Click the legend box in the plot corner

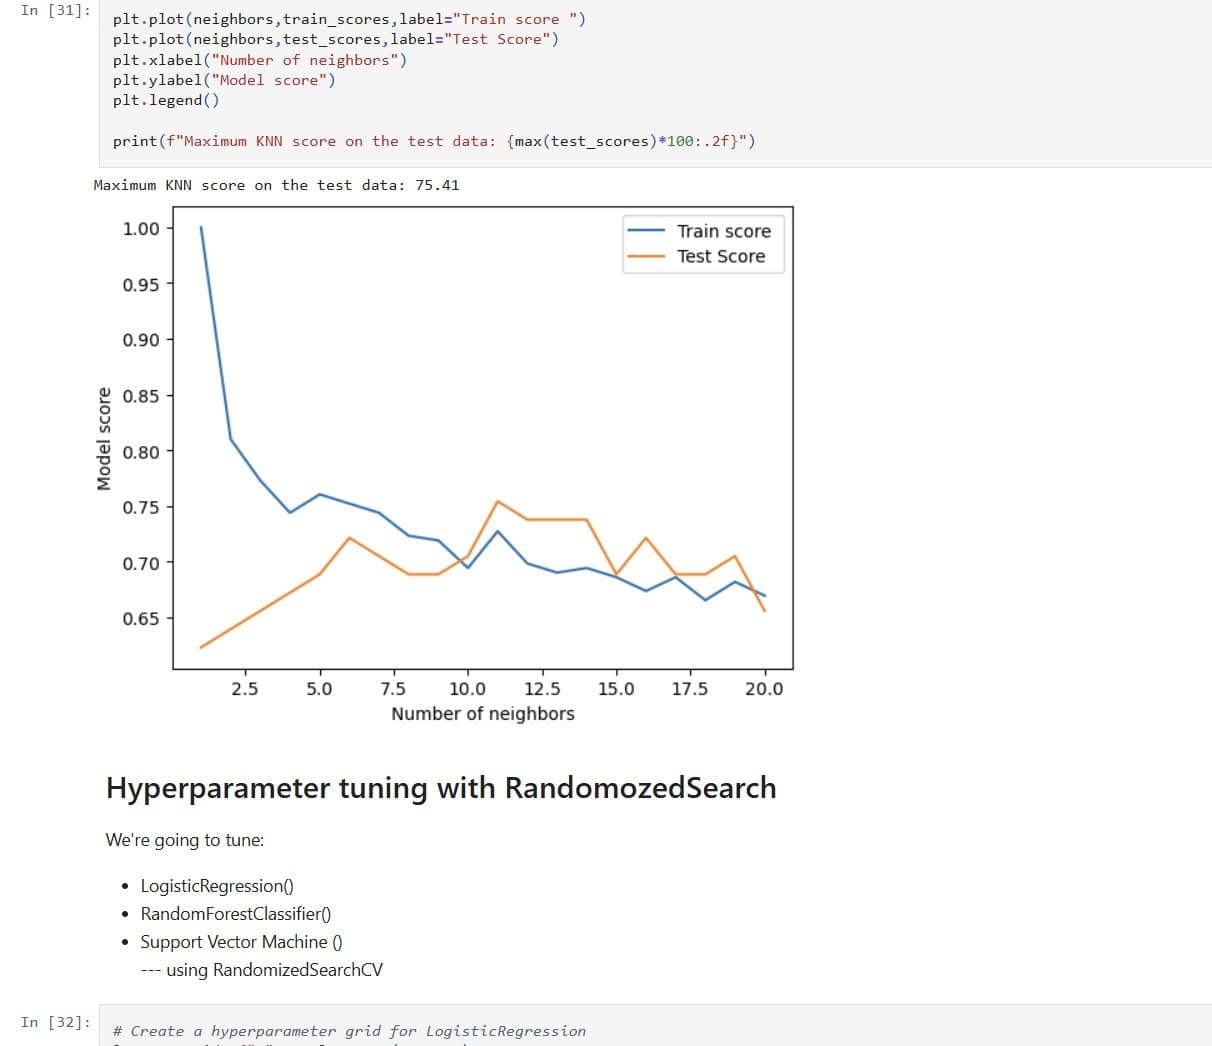[703, 243]
